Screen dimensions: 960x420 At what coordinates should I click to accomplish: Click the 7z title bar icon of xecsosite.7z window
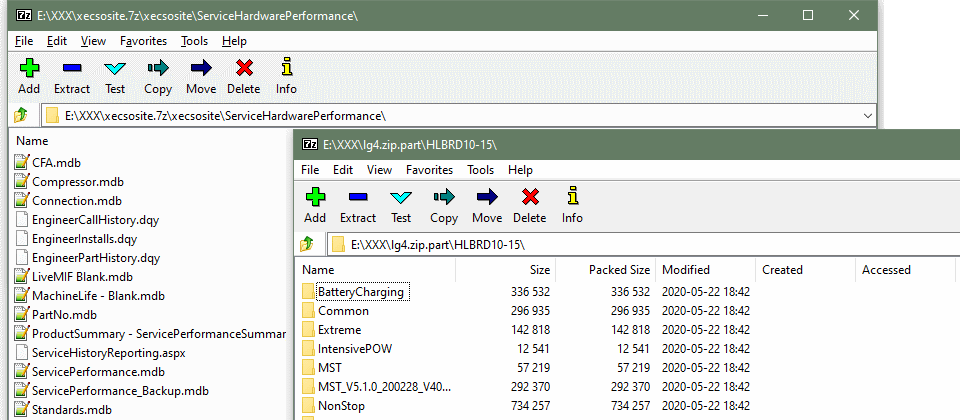pyautogui.click(x=23, y=15)
